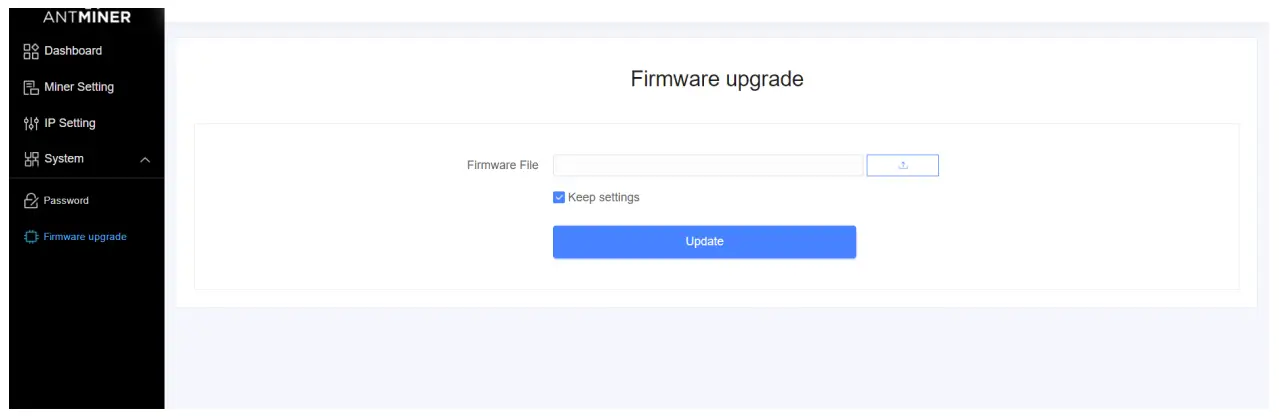
Task: Click the System menu icon
Action: (31, 159)
